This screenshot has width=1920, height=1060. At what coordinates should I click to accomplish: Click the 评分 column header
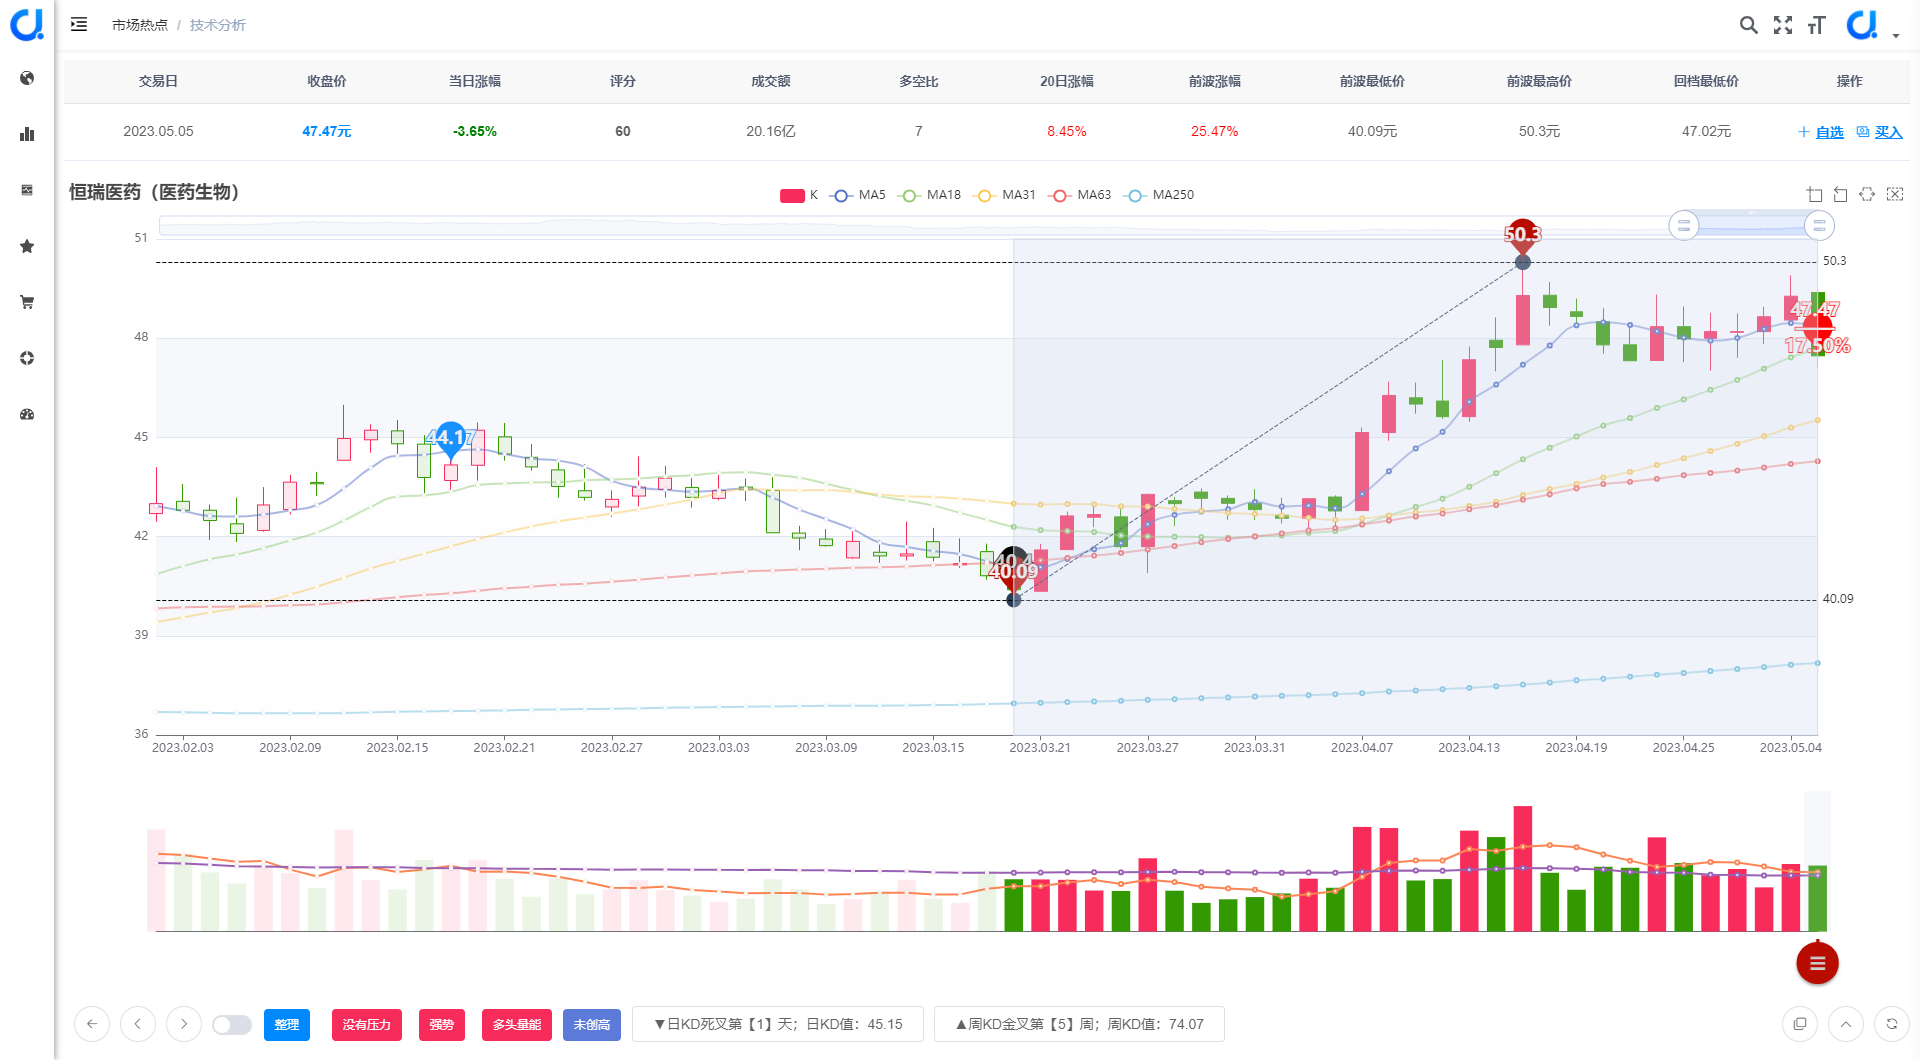pos(623,81)
